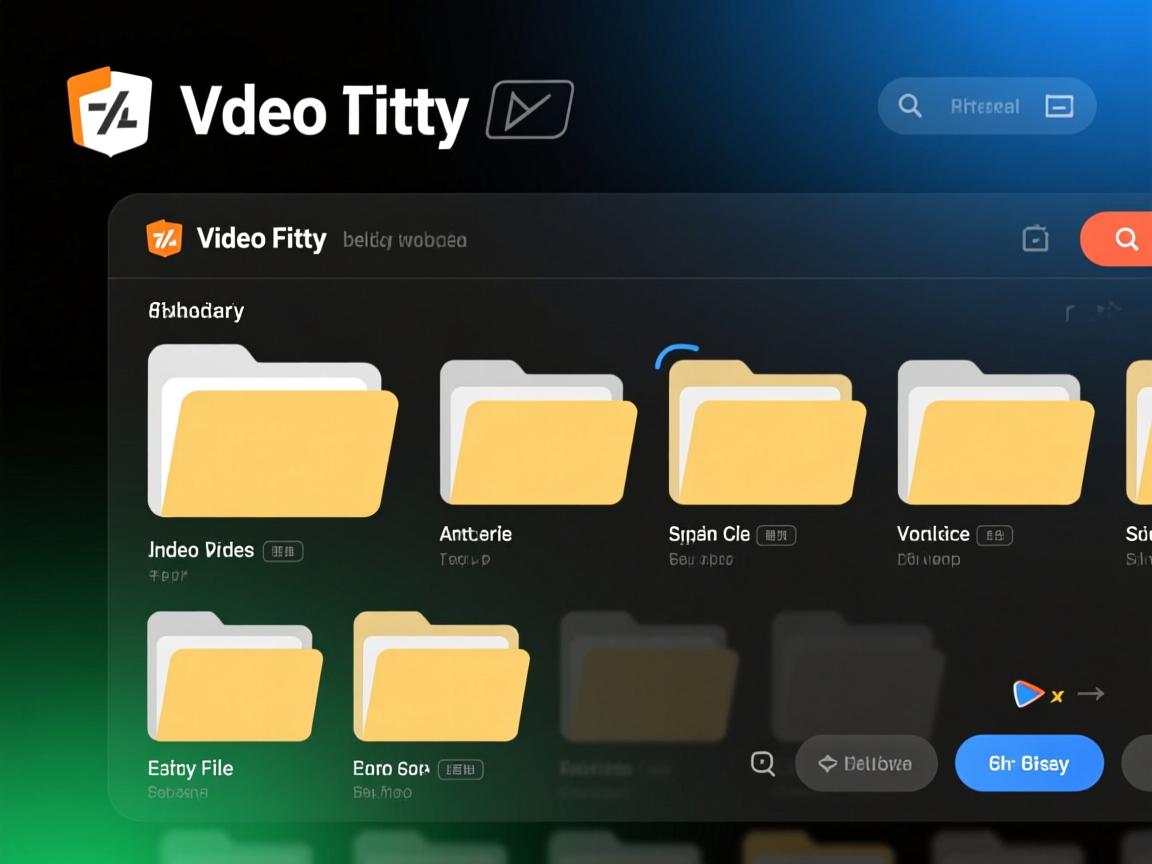Click the colorful play icon near arrow
1152x864 pixels.
pos(1027,693)
